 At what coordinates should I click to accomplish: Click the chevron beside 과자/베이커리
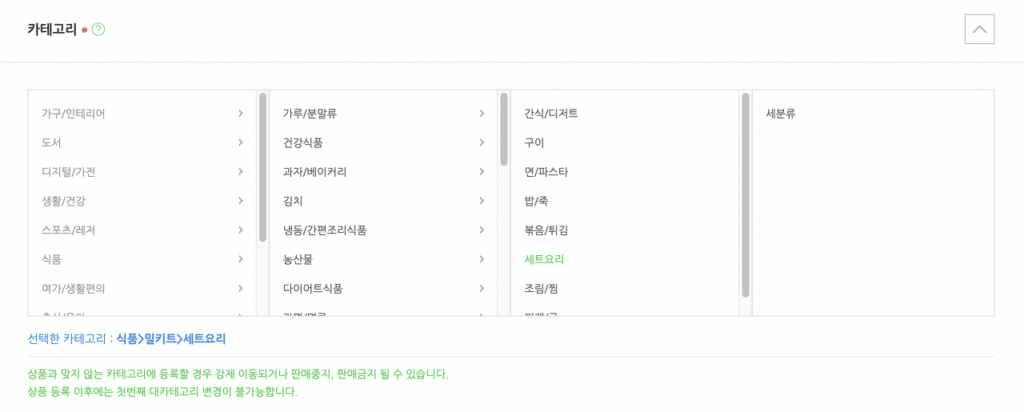click(x=482, y=172)
